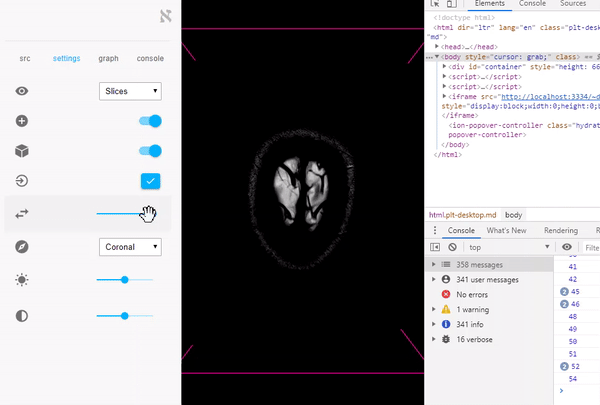Click the html.plt-desktop.md breadcrumb
600x405 pixels.
(x=462, y=215)
